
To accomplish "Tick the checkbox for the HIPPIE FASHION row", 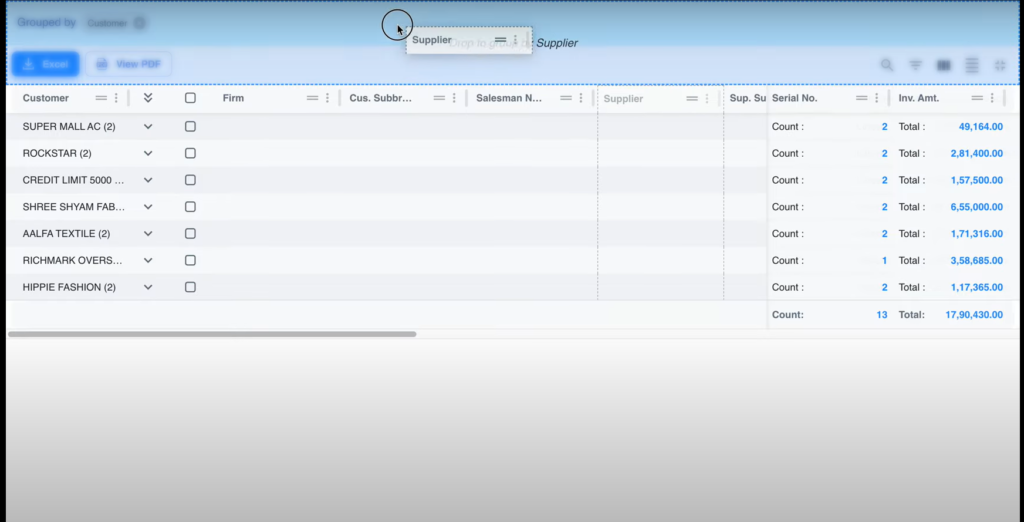I will coord(190,287).
